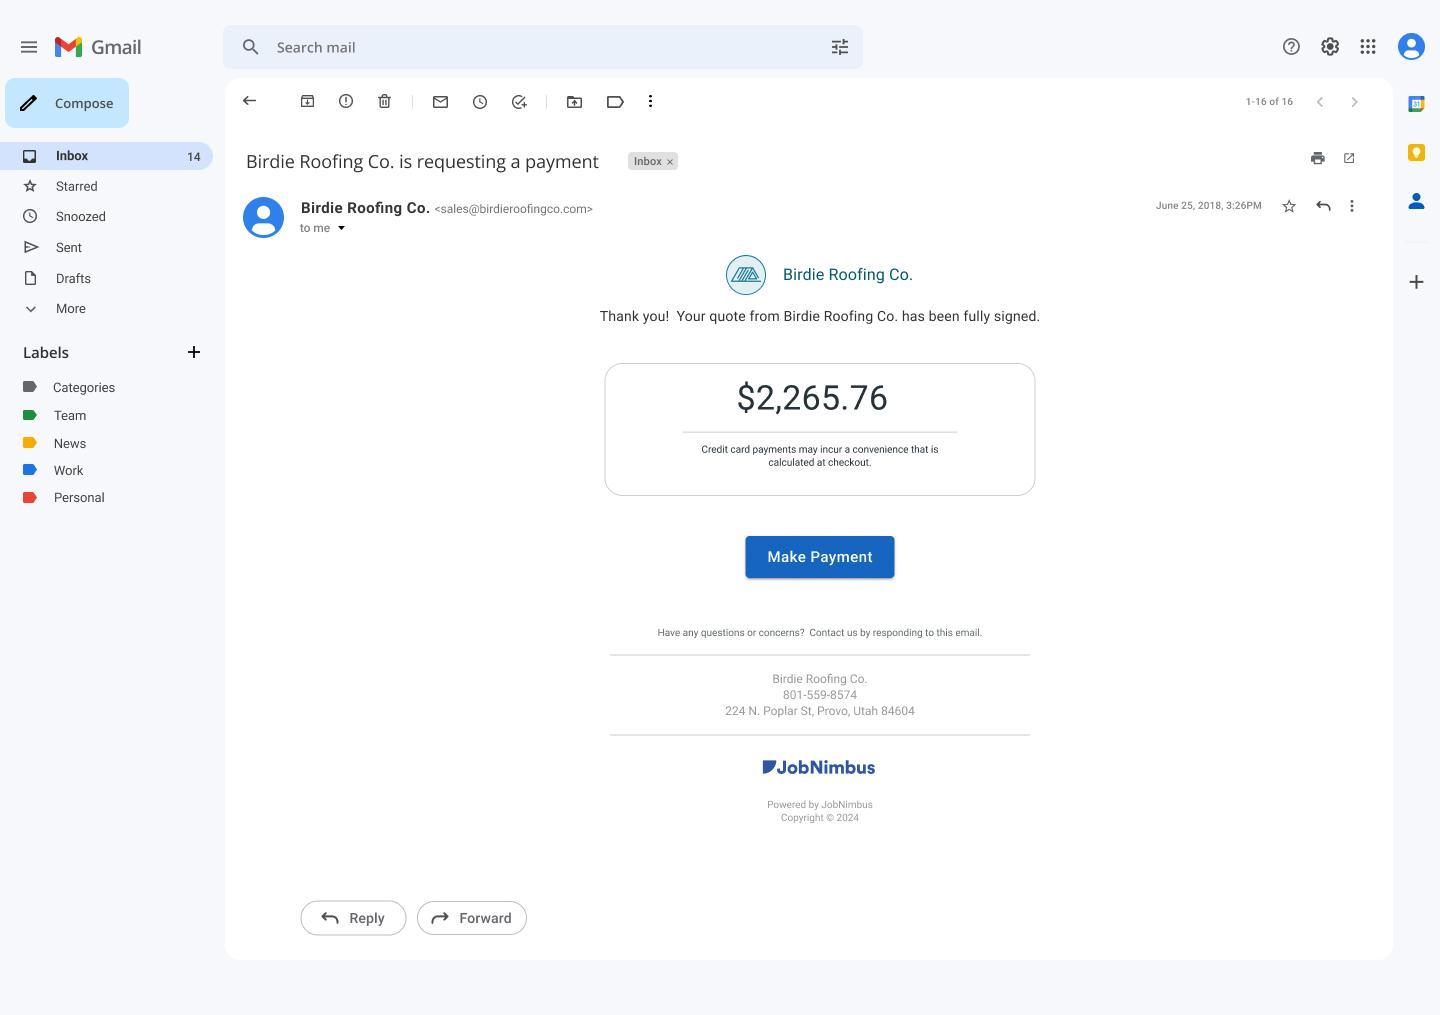Mark the email as unread
This screenshot has width=1440, height=1015.
click(x=440, y=101)
